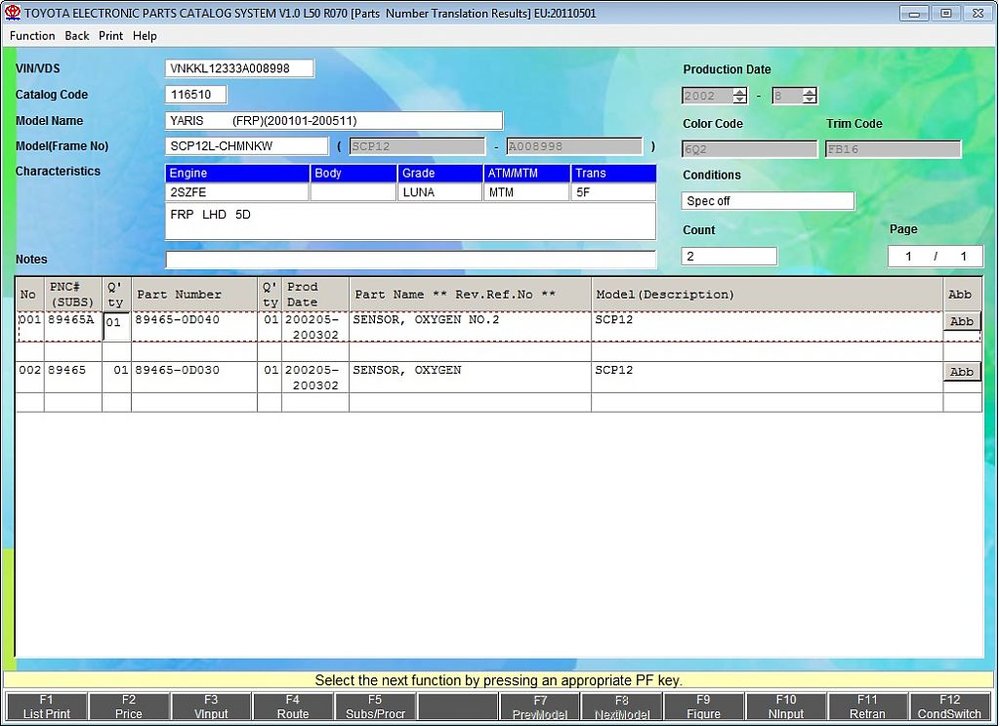Click the Toyota app icon in title bar

click(x=12, y=13)
